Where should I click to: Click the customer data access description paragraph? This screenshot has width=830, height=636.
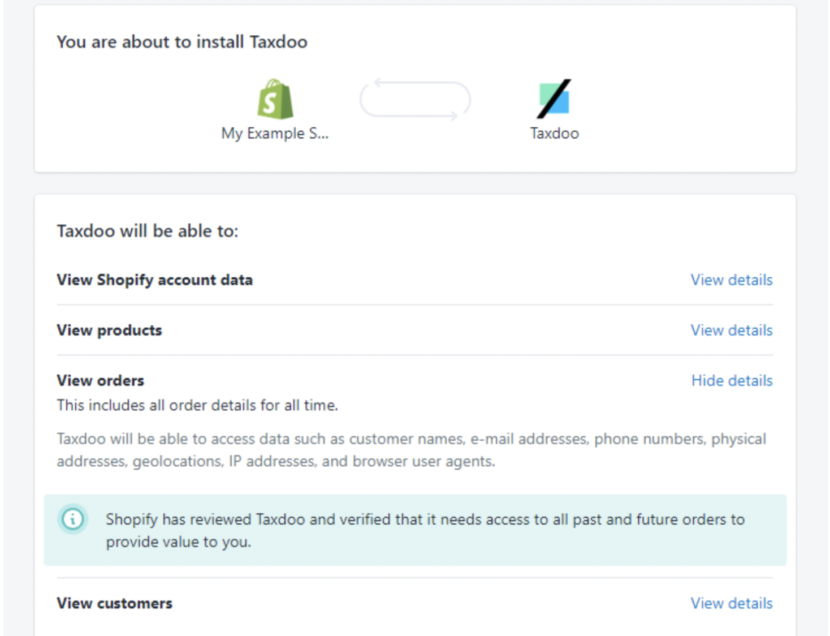412,450
